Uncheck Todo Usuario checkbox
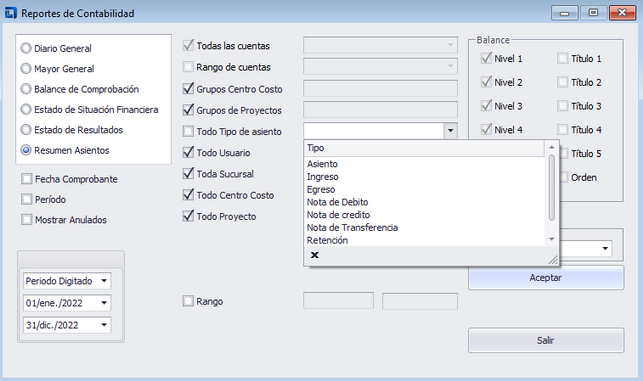The width and height of the screenshot is (643, 381). click(188, 153)
